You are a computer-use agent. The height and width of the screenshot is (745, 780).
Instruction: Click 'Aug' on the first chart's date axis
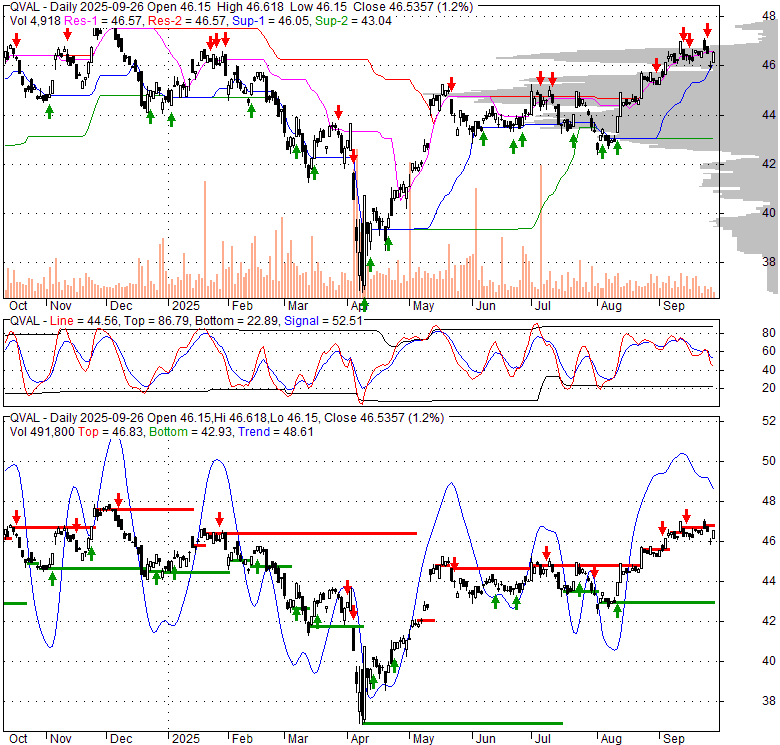click(x=611, y=306)
